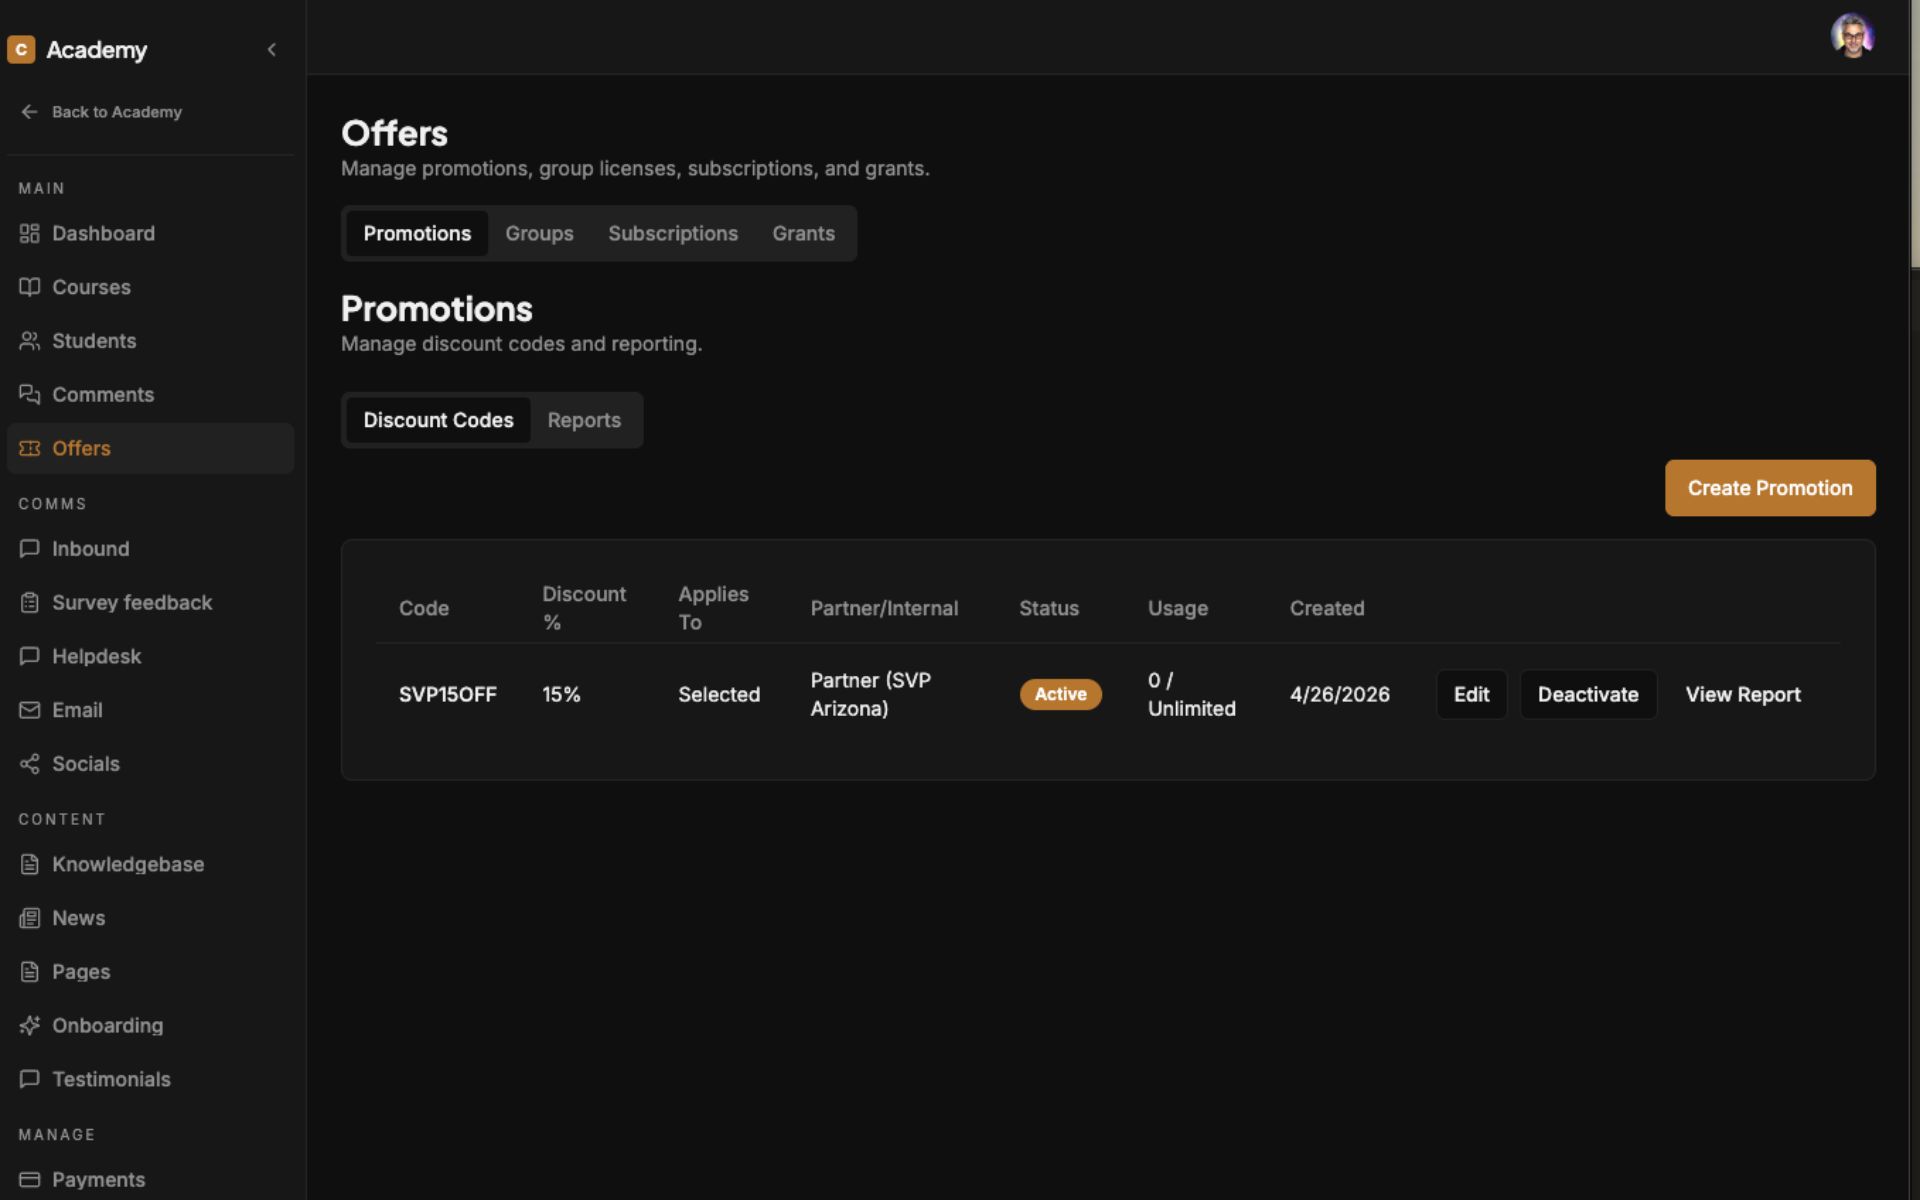The image size is (1920, 1200).
Task: Click the Dashboard grid icon
Action: tap(29, 233)
